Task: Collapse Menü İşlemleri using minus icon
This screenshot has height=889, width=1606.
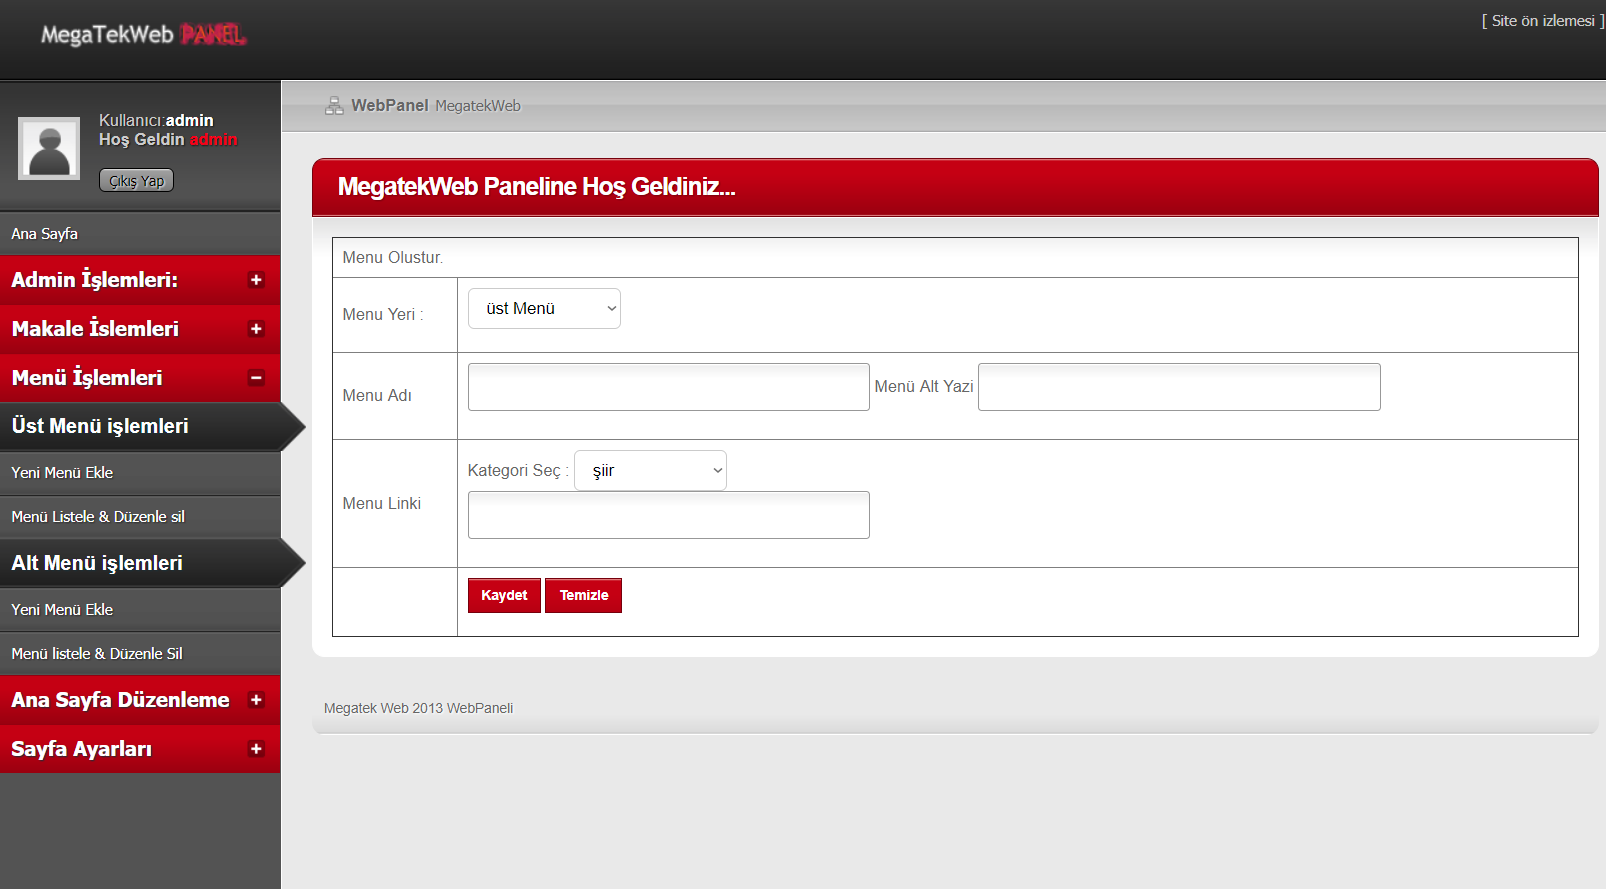Action: (x=256, y=378)
